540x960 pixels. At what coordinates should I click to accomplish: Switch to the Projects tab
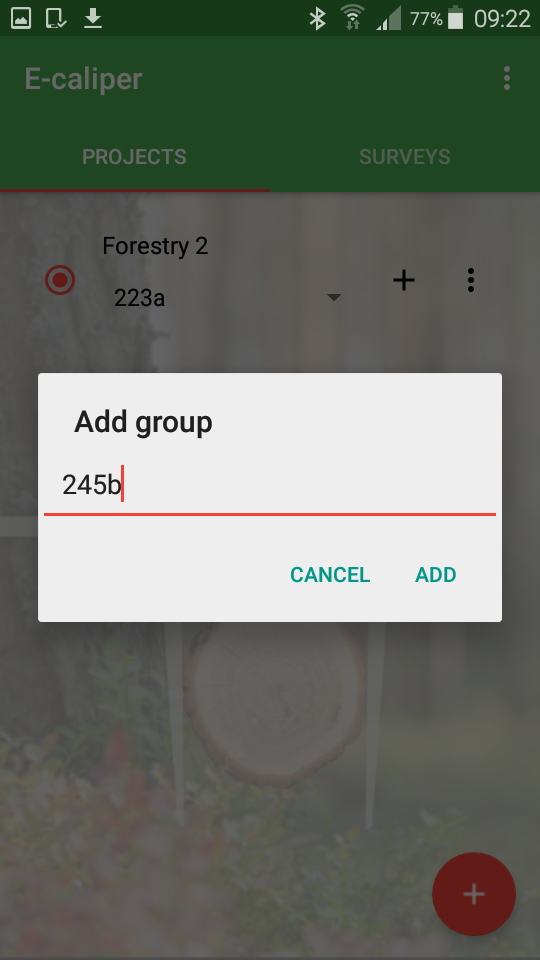(135, 157)
